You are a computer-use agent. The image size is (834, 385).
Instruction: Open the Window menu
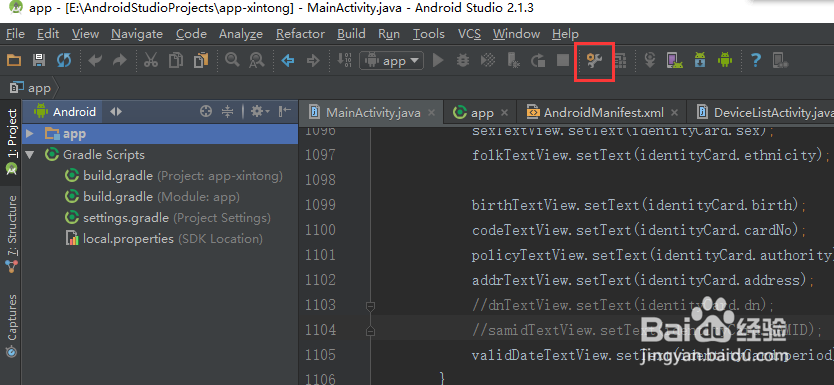pyautogui.click(x=516, y=34)
